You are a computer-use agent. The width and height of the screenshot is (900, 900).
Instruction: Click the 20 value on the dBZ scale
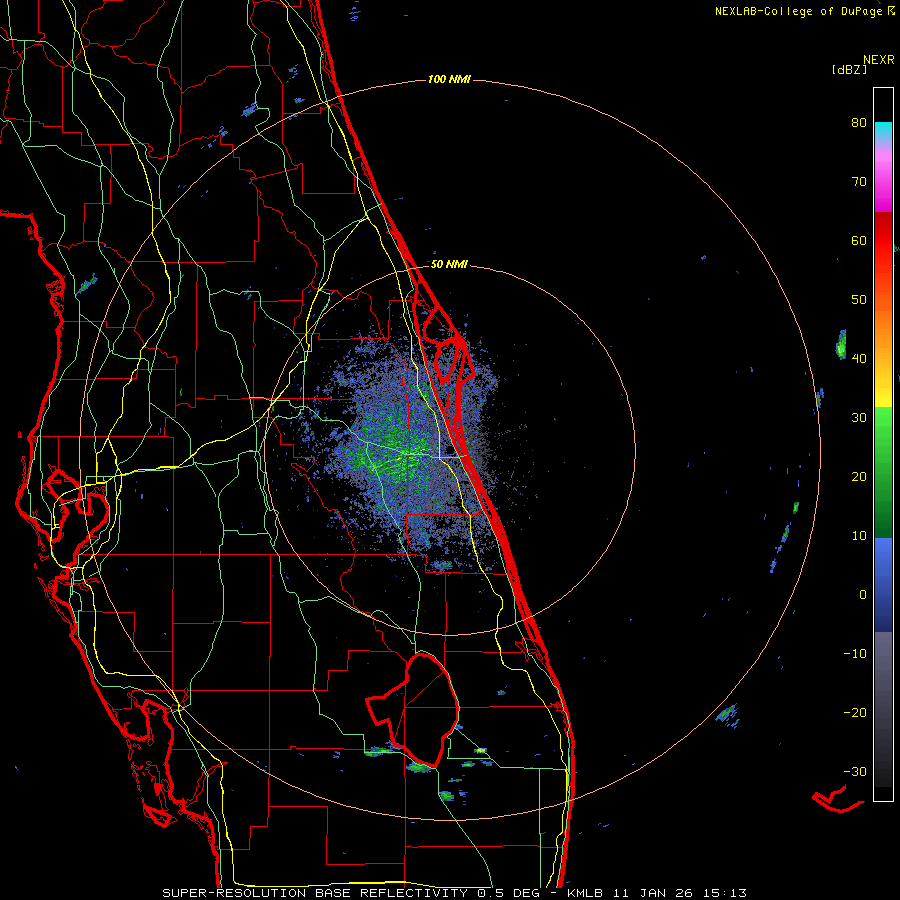point(859,477)
